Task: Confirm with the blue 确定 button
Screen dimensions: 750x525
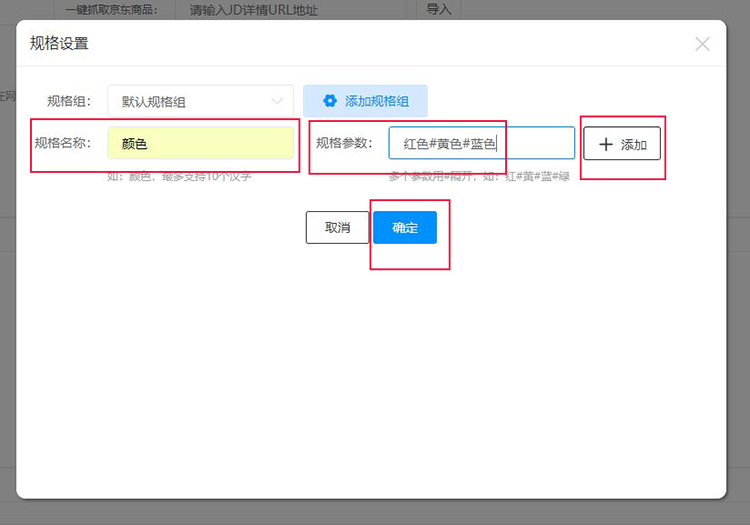Action: (x=405, y=228)
